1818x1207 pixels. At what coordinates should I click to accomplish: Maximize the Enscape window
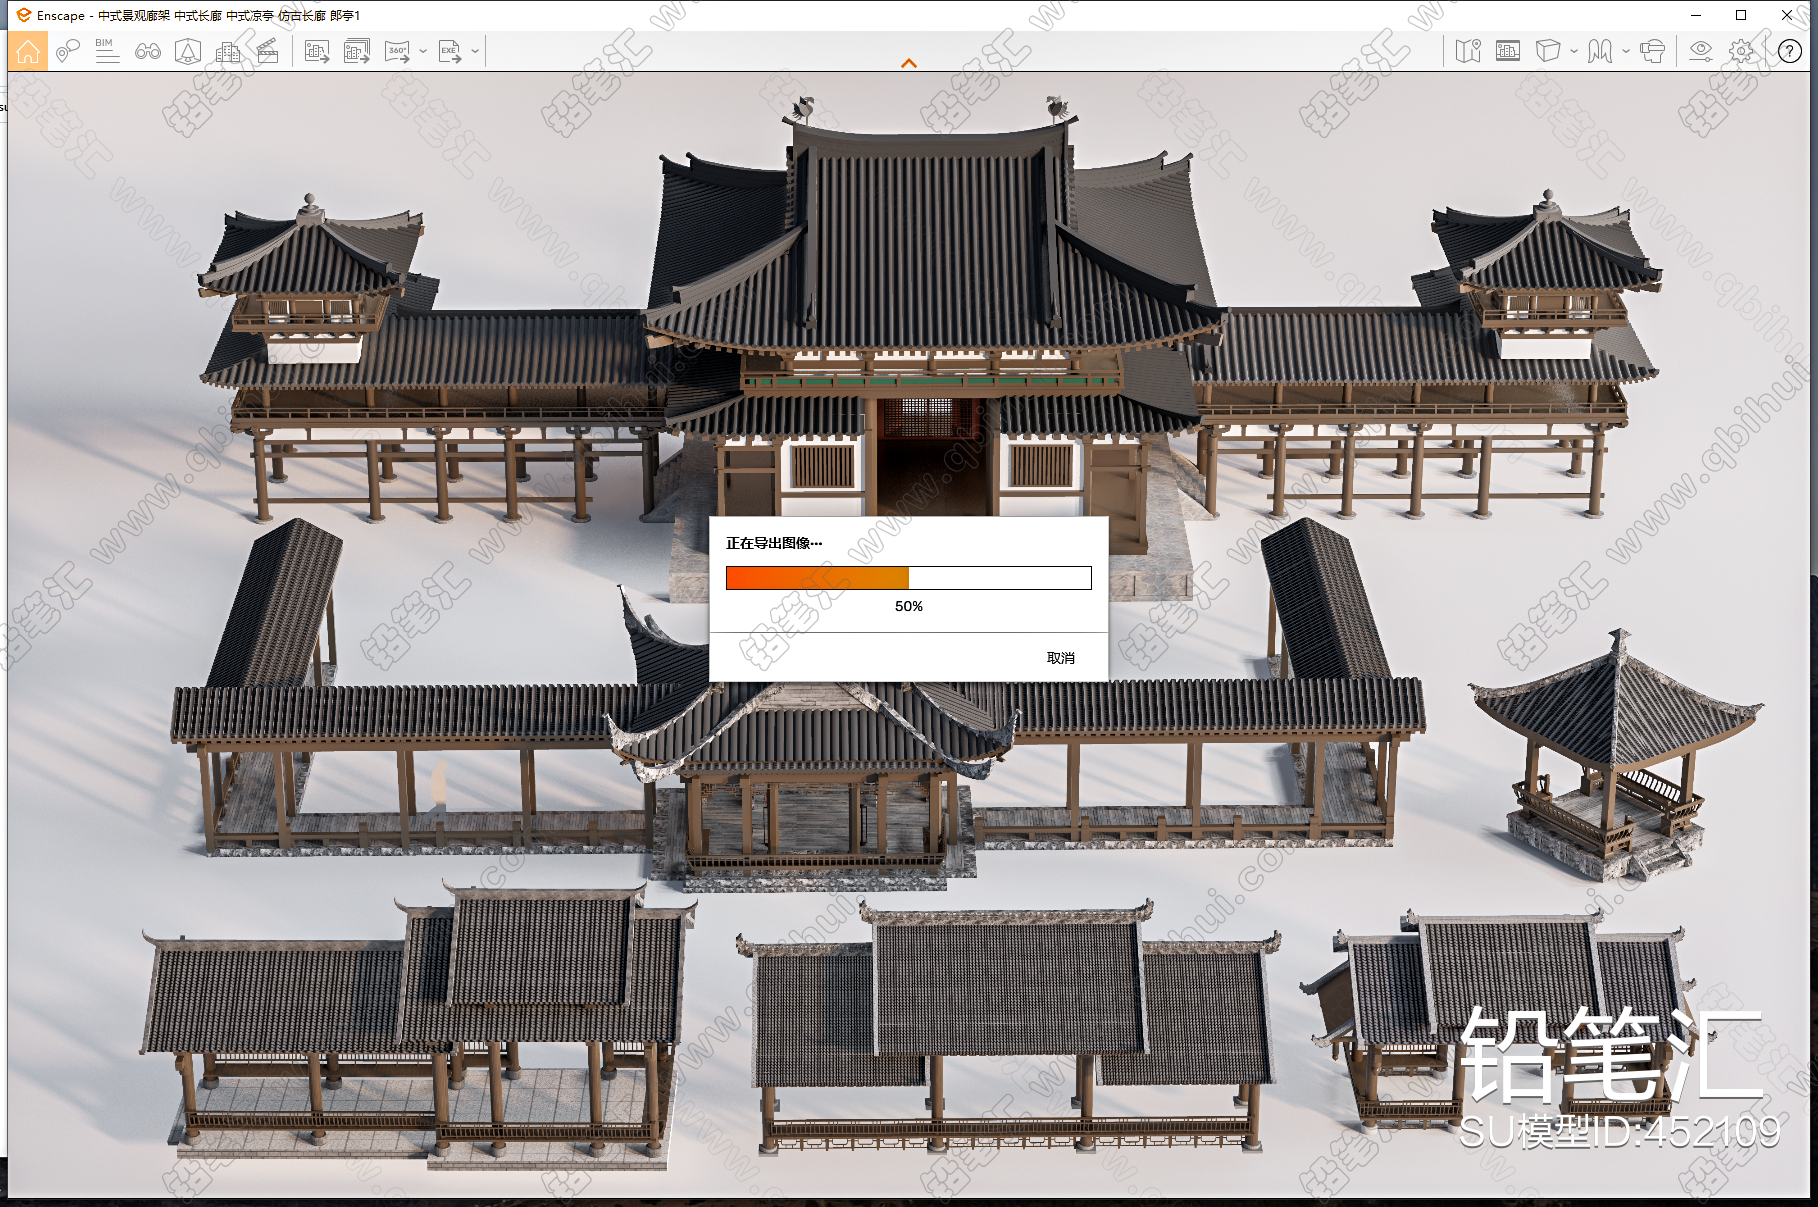tap(1741, 15)
